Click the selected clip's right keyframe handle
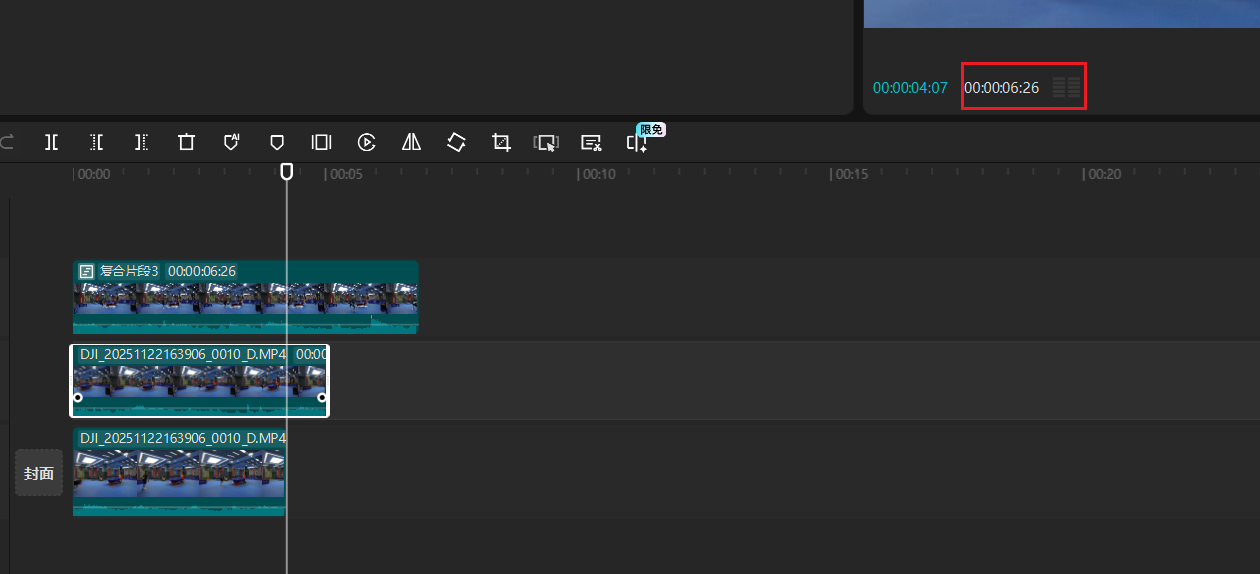1260x574 pixels. [x=322, y=397]
